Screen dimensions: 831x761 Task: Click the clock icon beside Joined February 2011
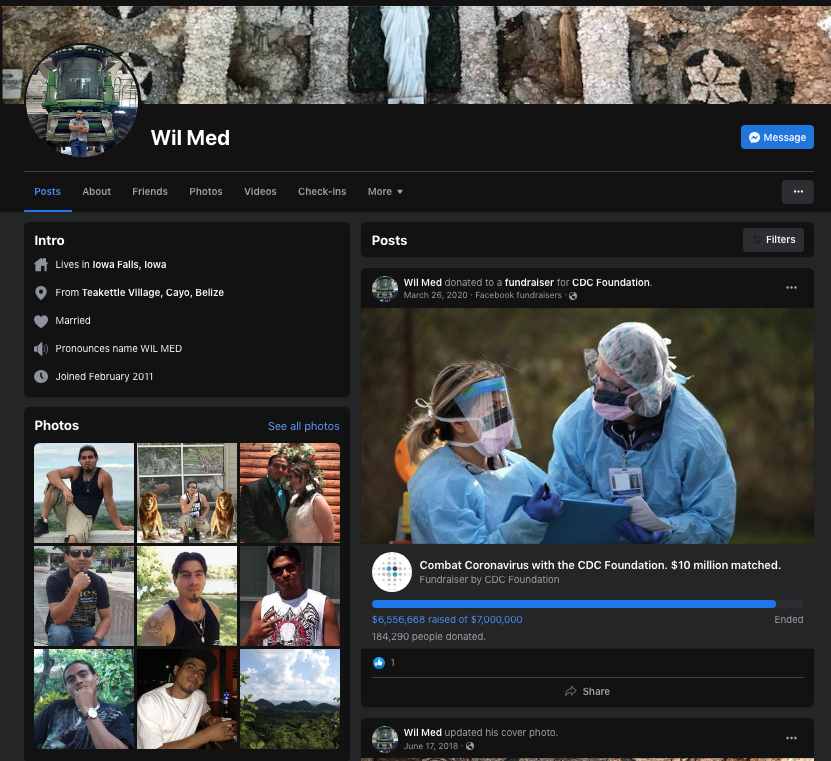41,377
